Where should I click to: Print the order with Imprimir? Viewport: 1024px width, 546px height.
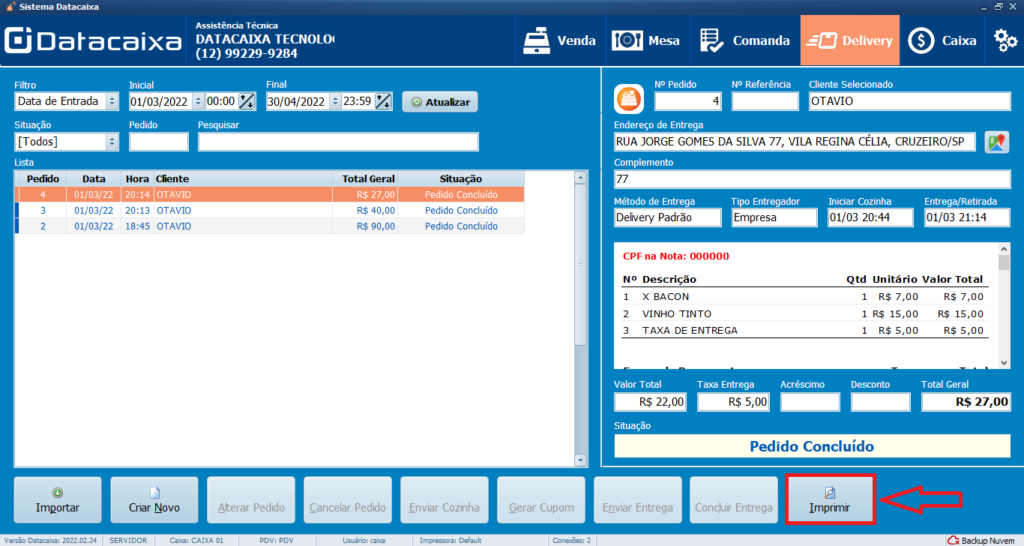pyautogui.click(x=831, y=499)
